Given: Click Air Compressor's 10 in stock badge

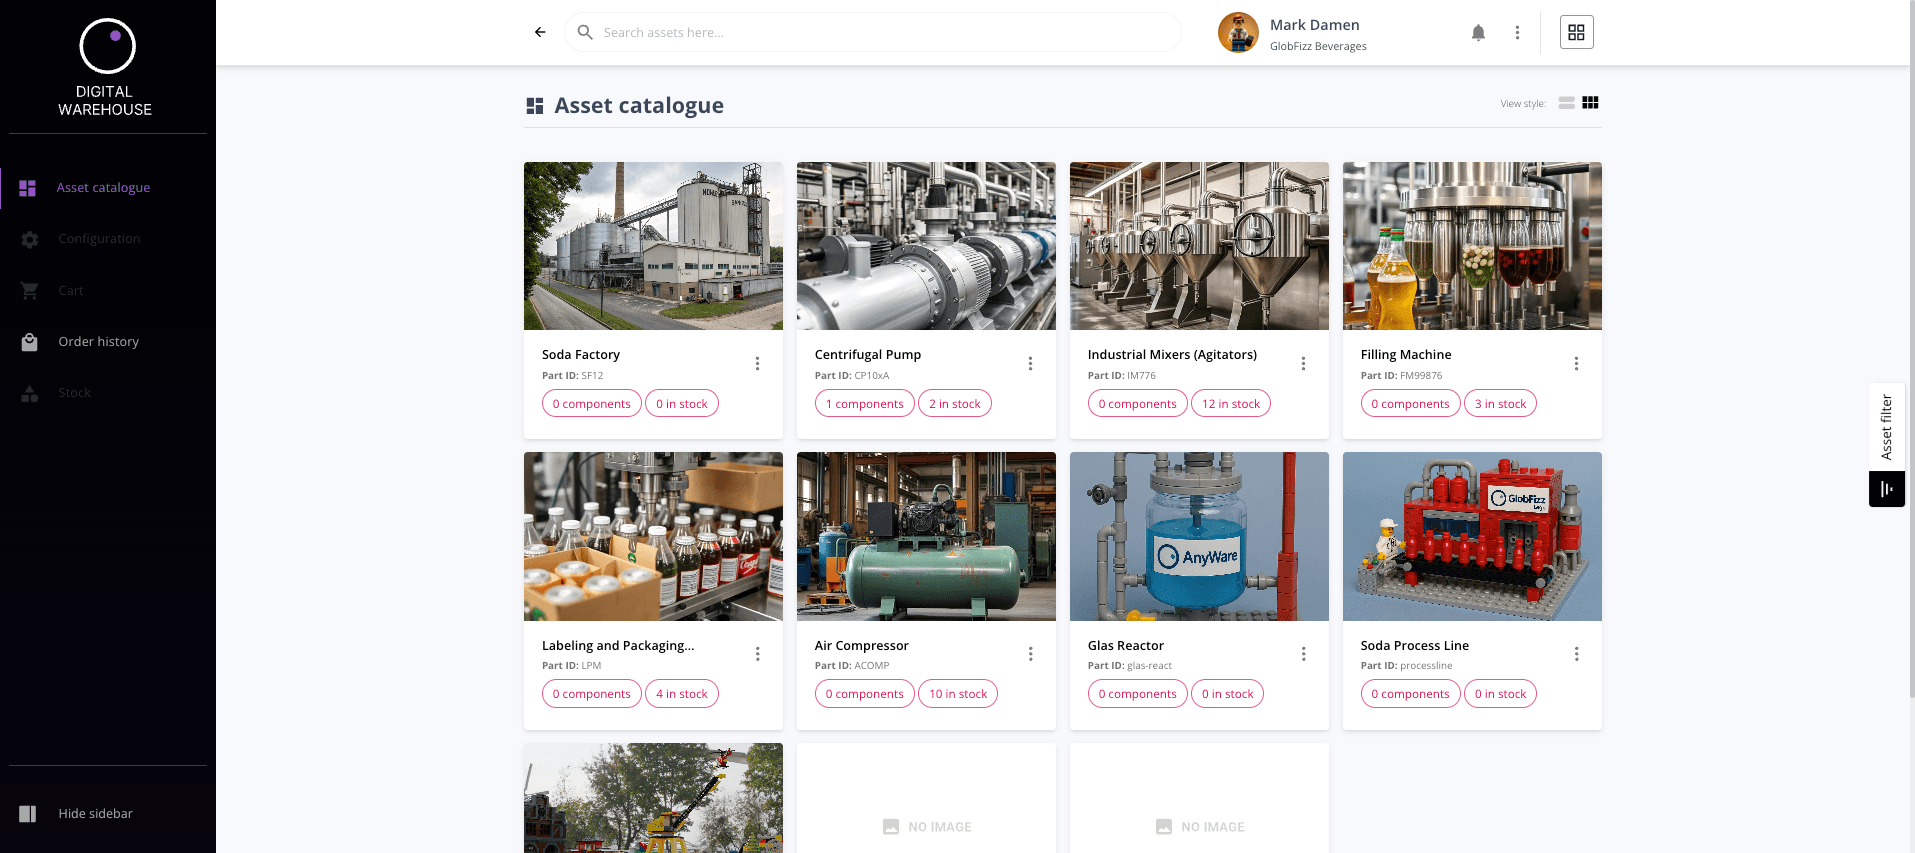Looking at the screenshot, I should (x=958, y=693).
